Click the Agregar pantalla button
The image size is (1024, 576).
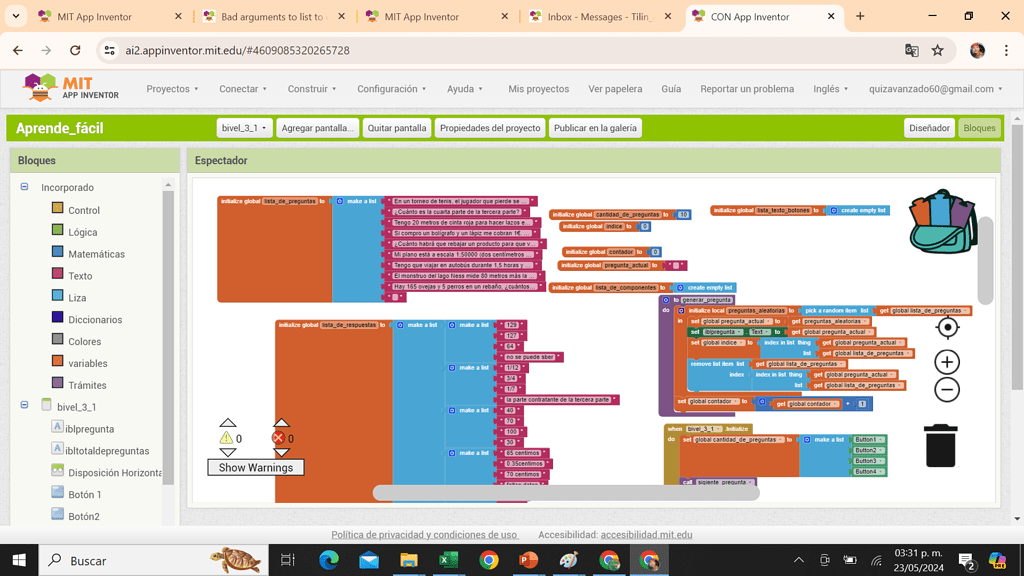(317, 127)
